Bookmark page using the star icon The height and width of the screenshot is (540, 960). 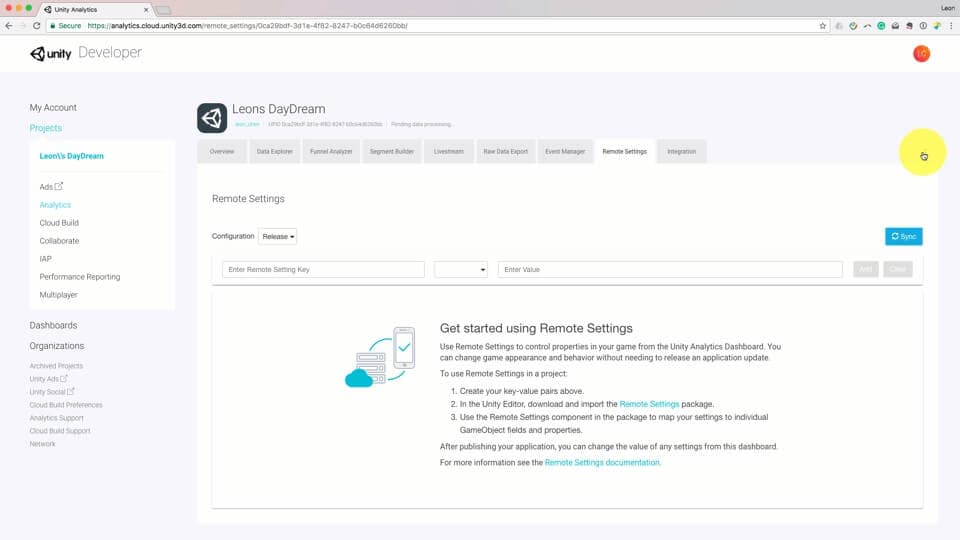pyautogui.click(x=822, y=26)
